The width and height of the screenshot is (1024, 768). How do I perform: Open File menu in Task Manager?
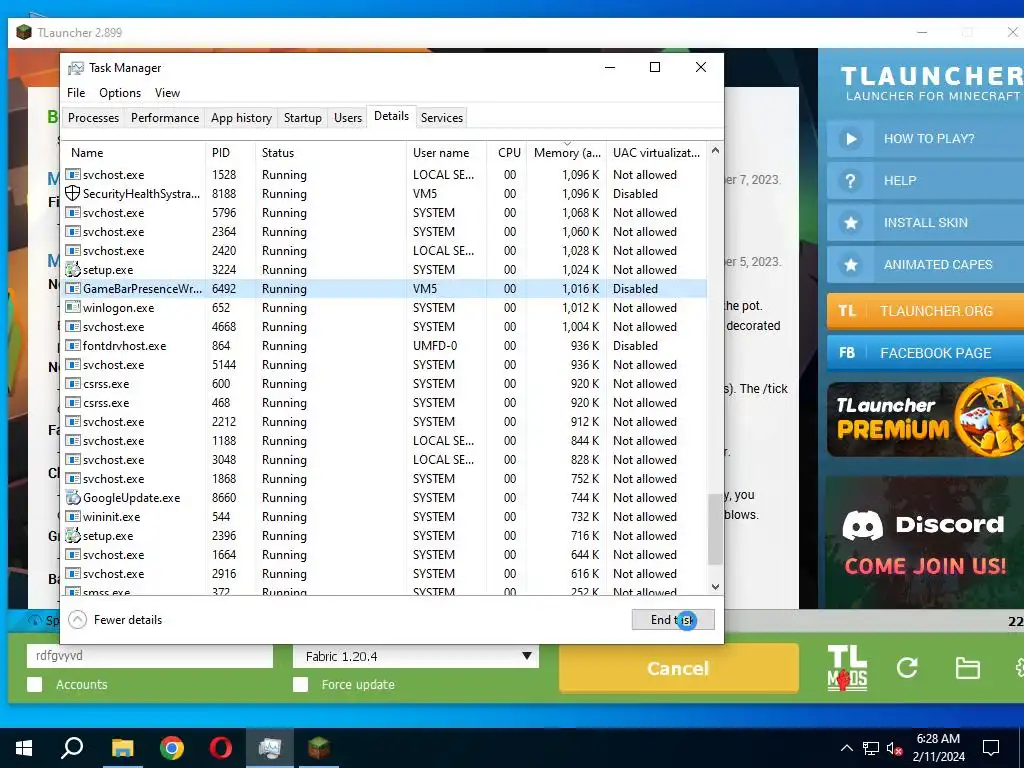click(76, 93)
